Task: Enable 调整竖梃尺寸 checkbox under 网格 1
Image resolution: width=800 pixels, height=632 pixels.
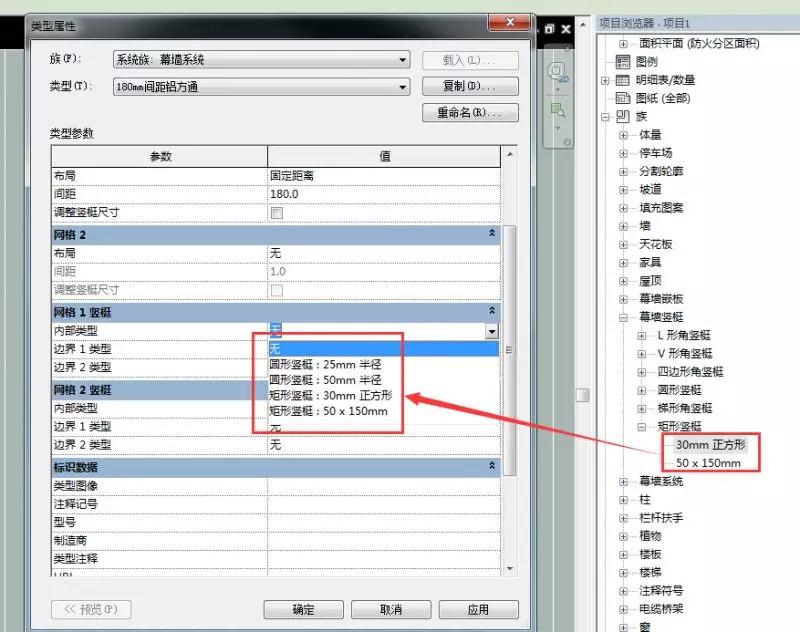Action: [x=277, y=213]
